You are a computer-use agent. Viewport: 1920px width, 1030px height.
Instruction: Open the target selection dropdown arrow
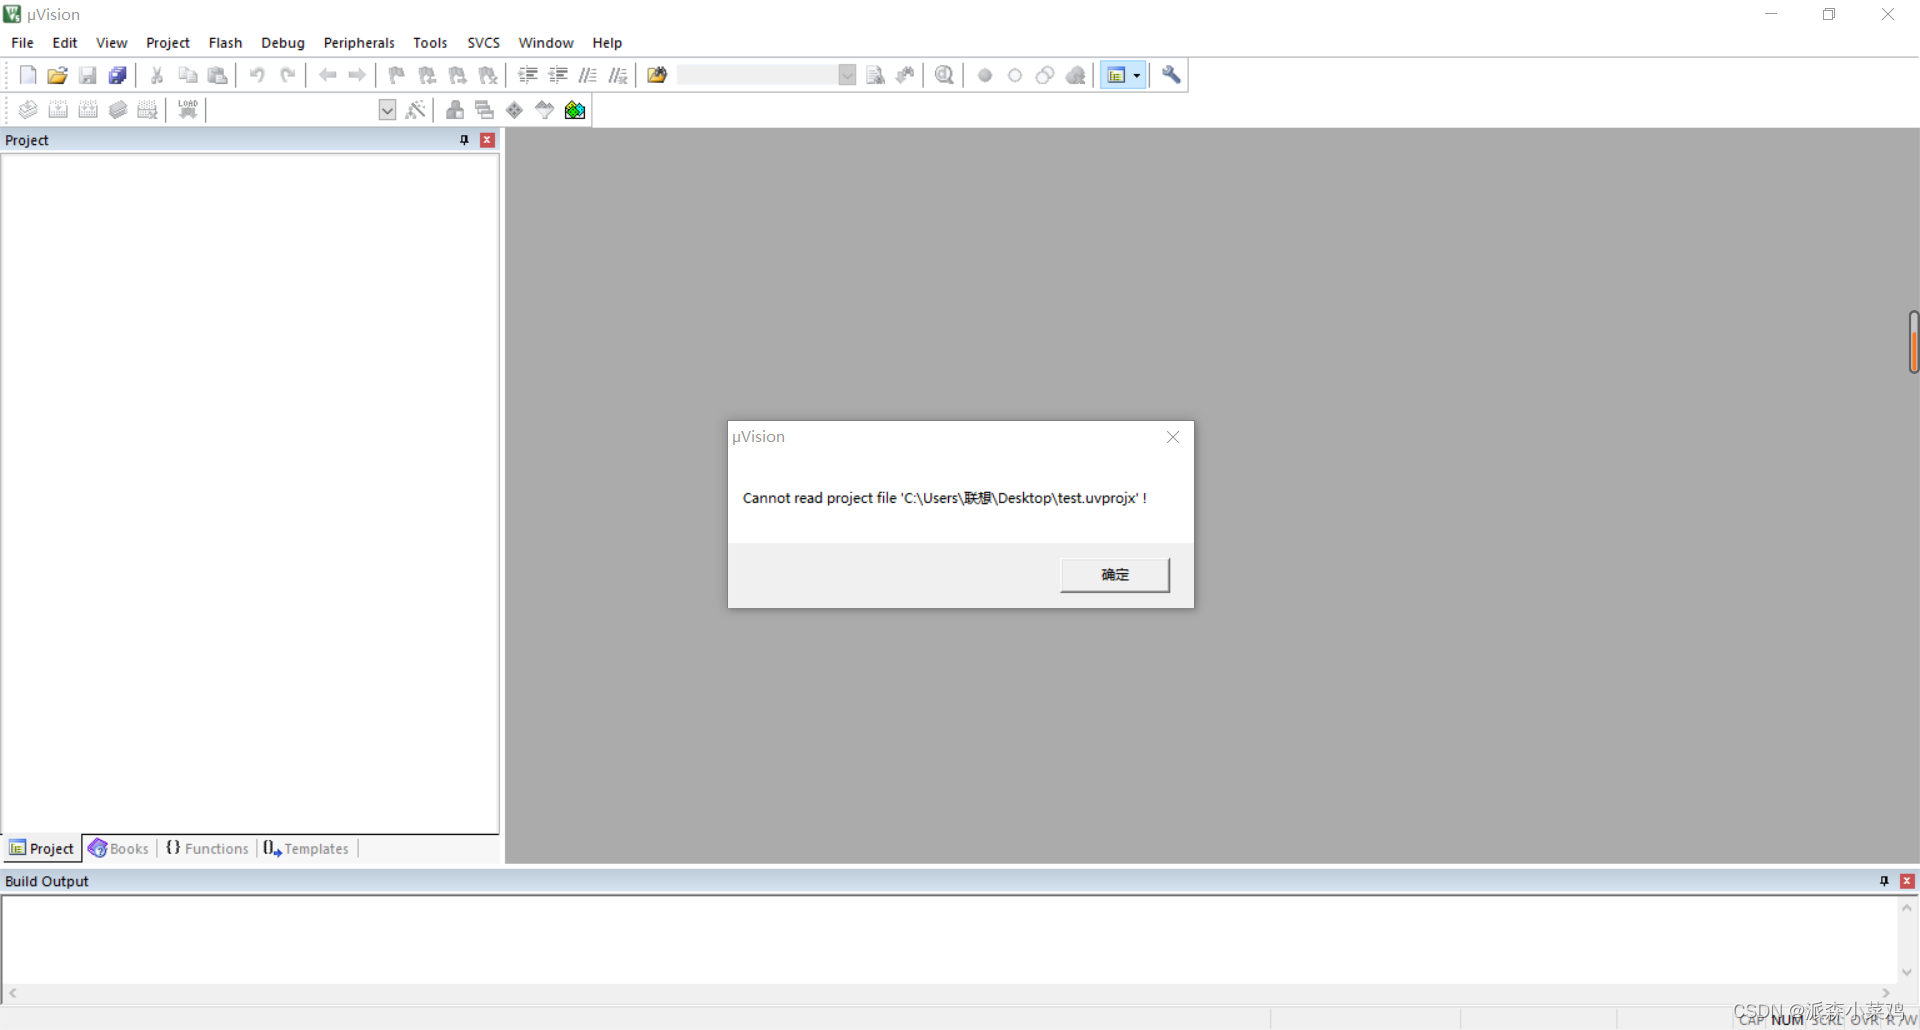(x=387, y=110)
